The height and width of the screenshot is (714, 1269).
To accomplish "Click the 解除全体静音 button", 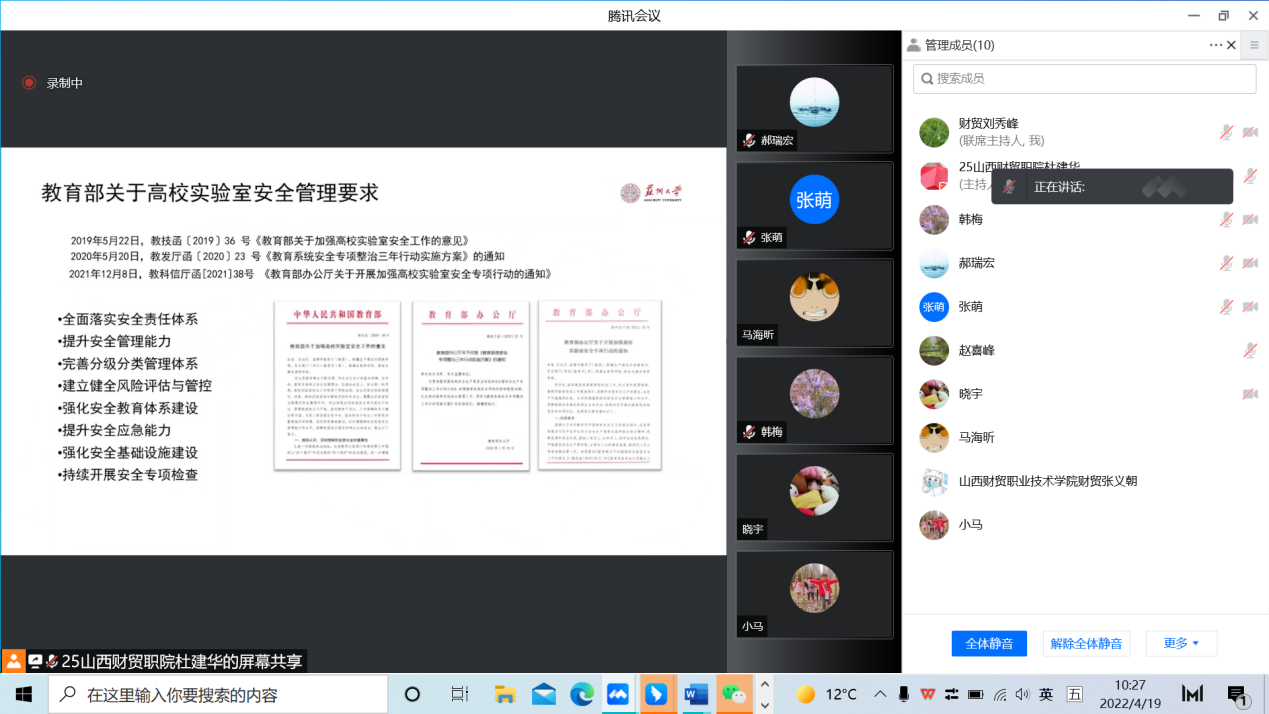I will [x=1086, y=644].
